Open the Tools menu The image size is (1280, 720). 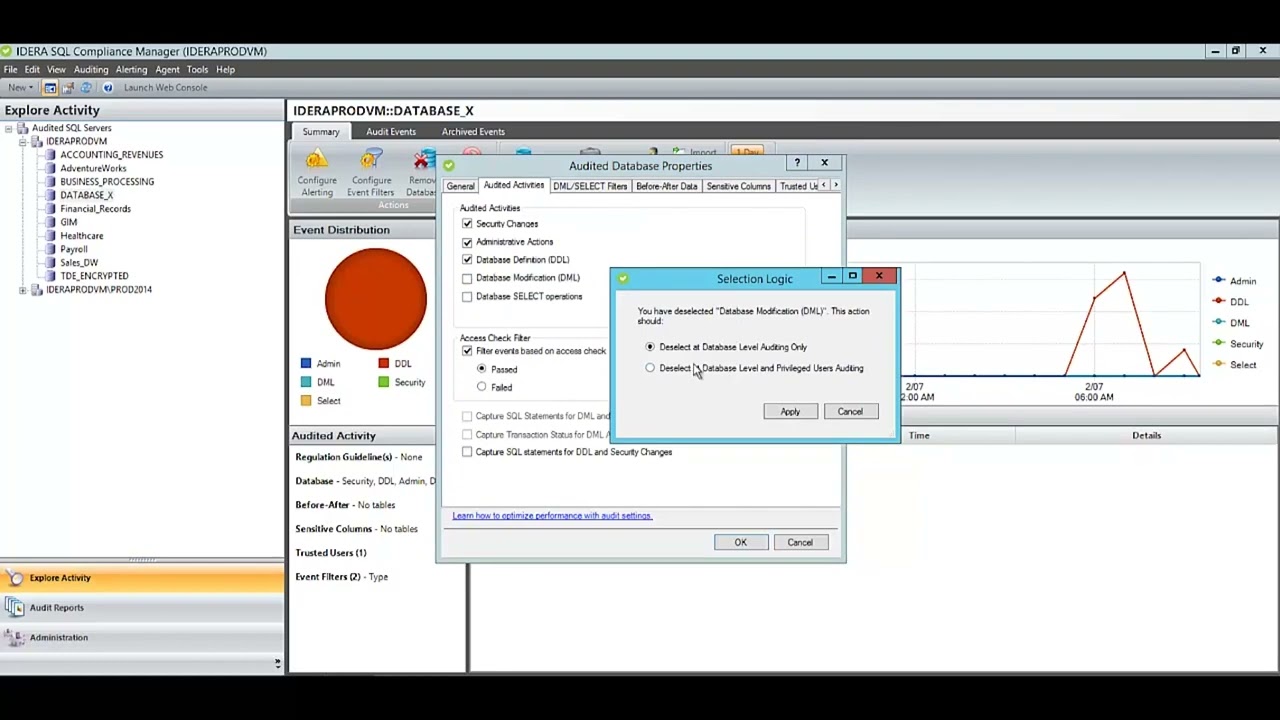point(197,70)
